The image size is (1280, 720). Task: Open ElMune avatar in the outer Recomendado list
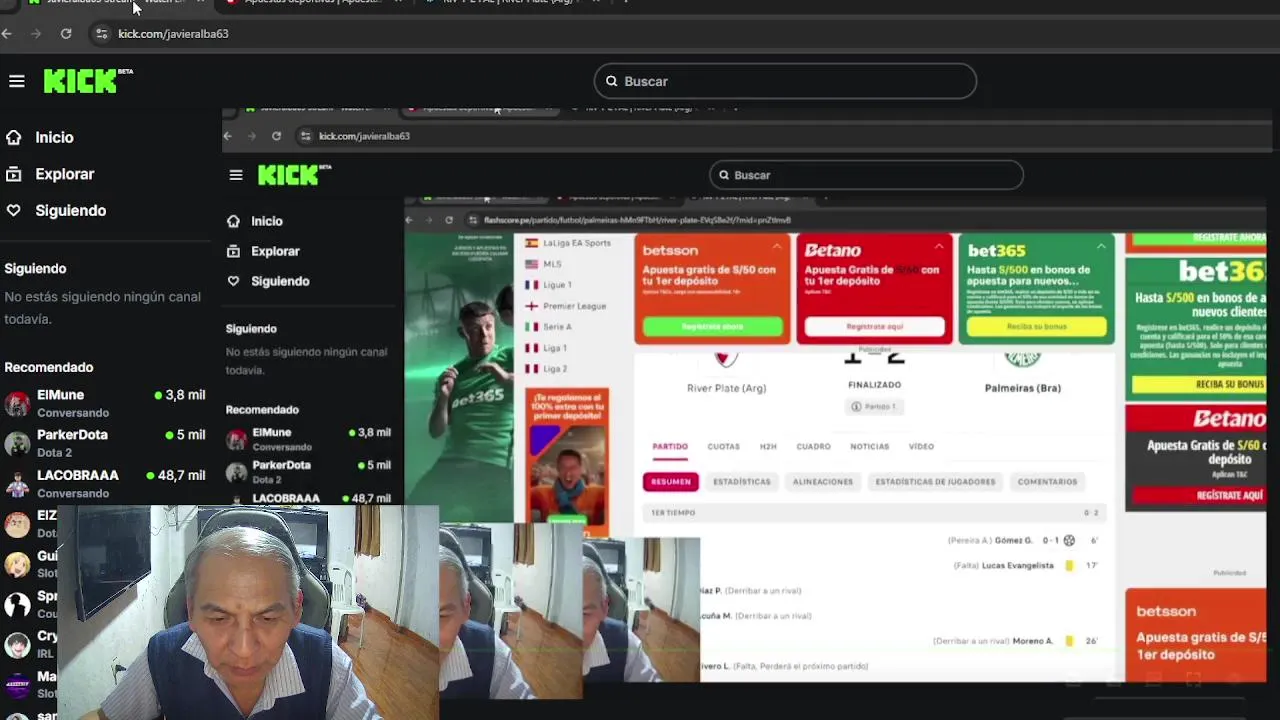click(17, 403)
